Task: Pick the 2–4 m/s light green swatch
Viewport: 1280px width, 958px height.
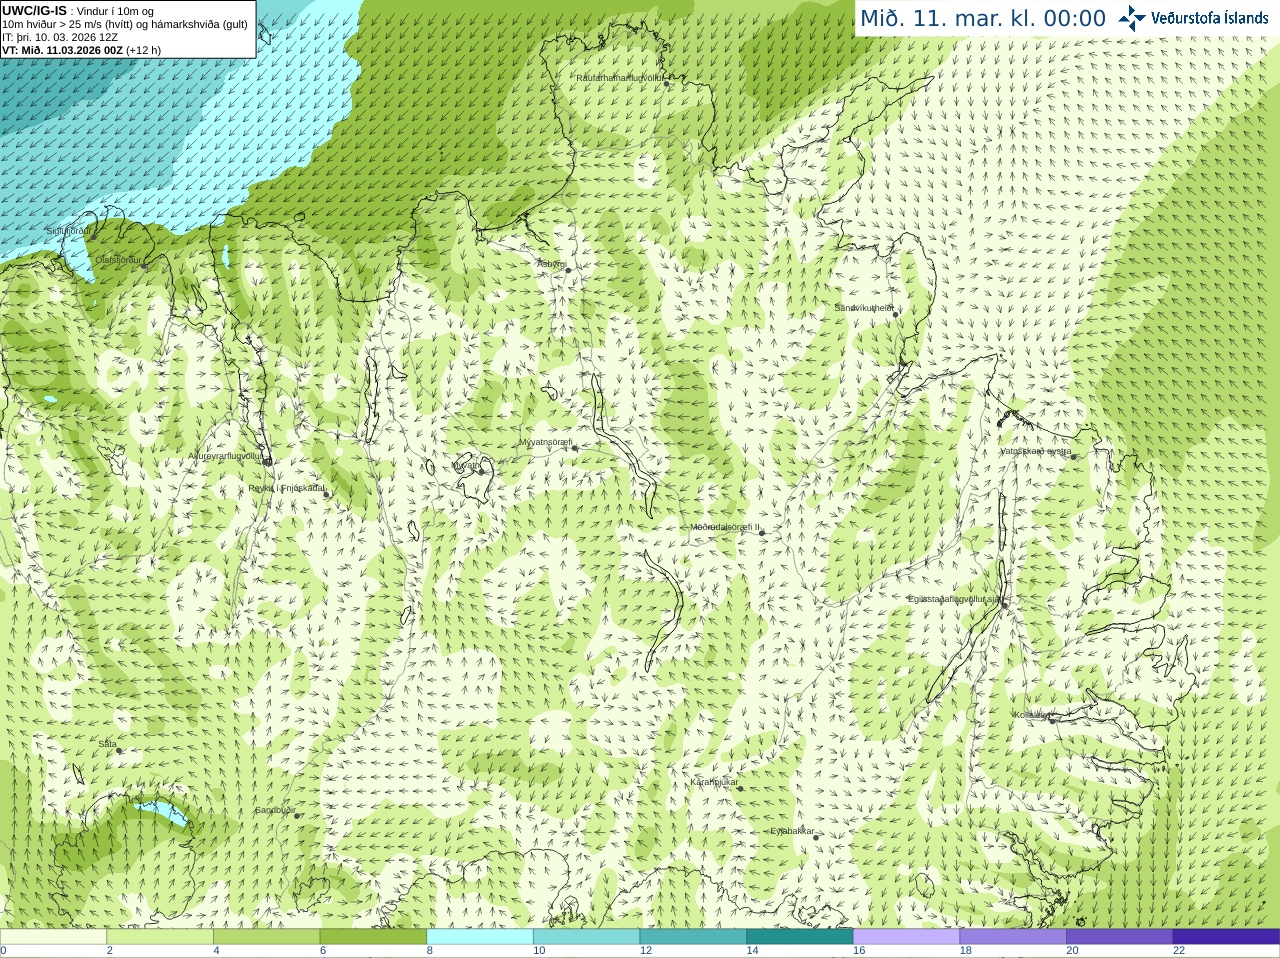Action: 160,937
